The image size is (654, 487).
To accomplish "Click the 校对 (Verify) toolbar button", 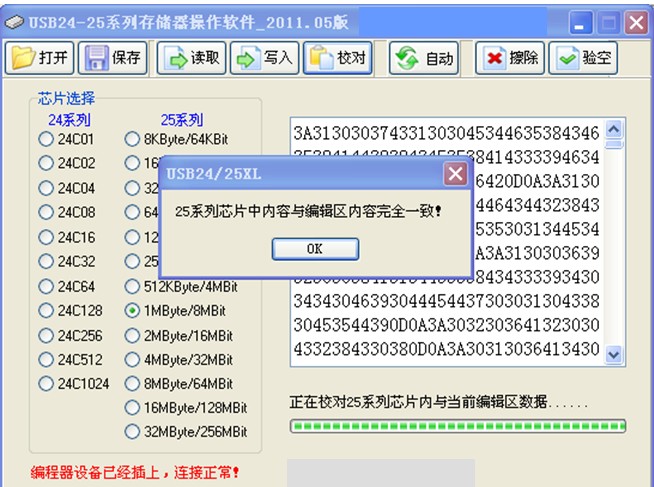I will [x=338, y=58].
